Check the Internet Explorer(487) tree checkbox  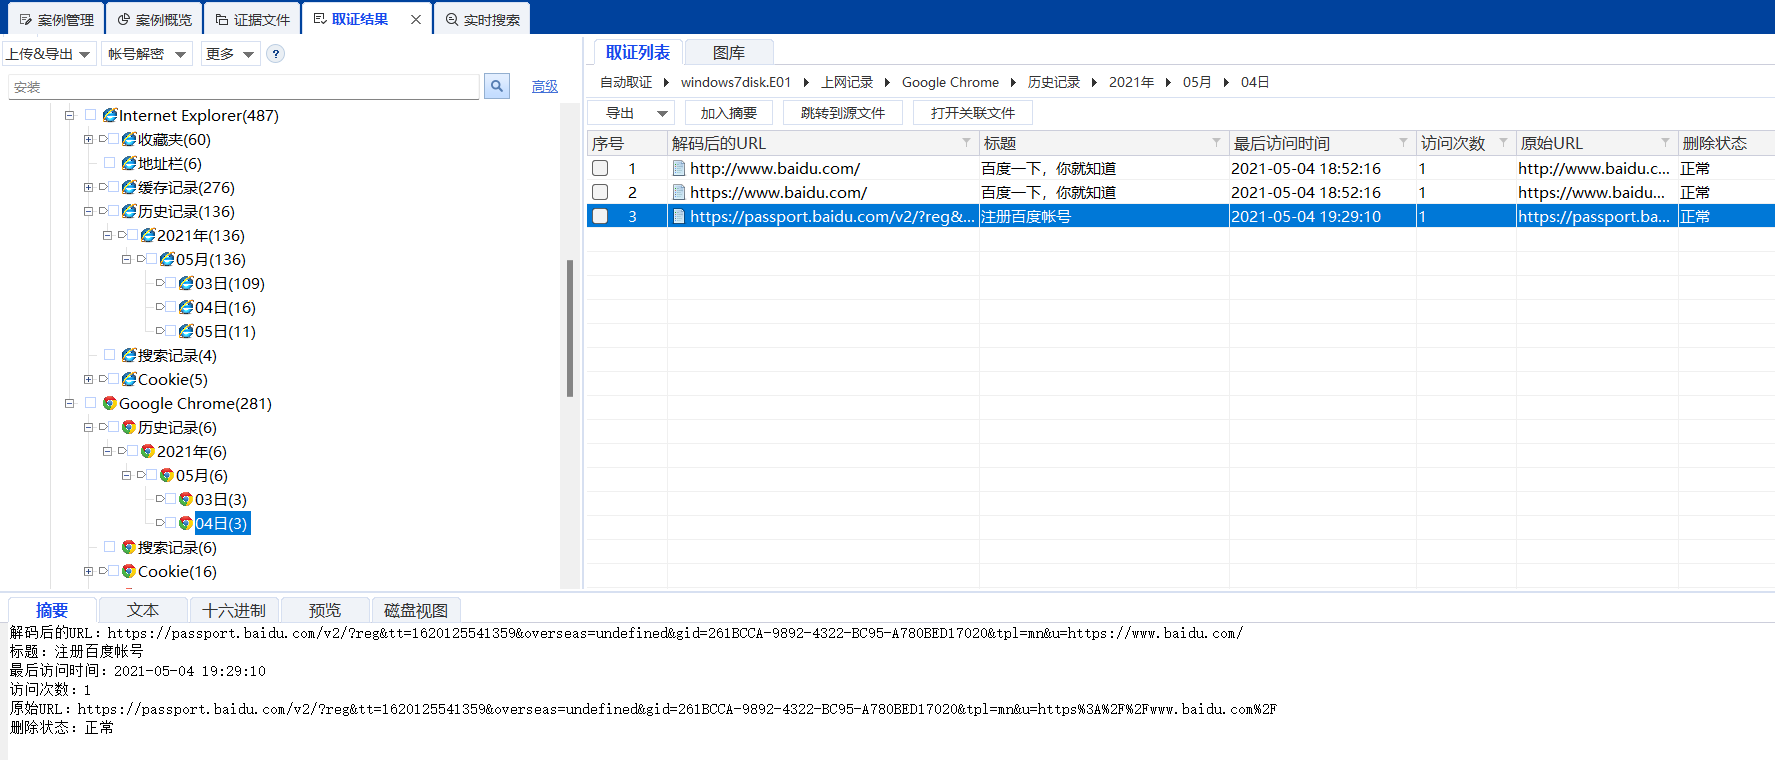tap(91, 115)
